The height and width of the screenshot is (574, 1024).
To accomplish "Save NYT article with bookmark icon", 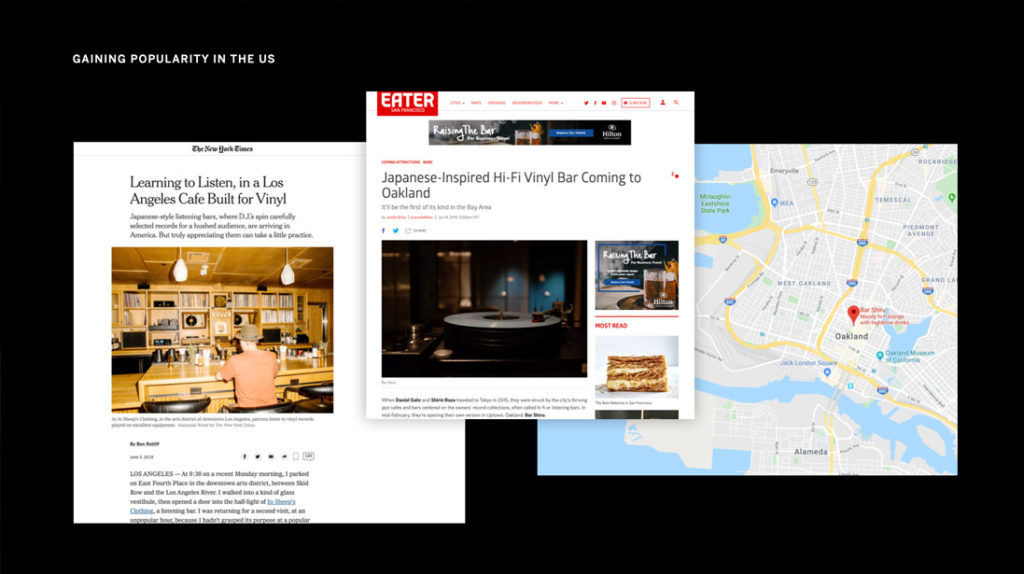I will click(296, 456).
